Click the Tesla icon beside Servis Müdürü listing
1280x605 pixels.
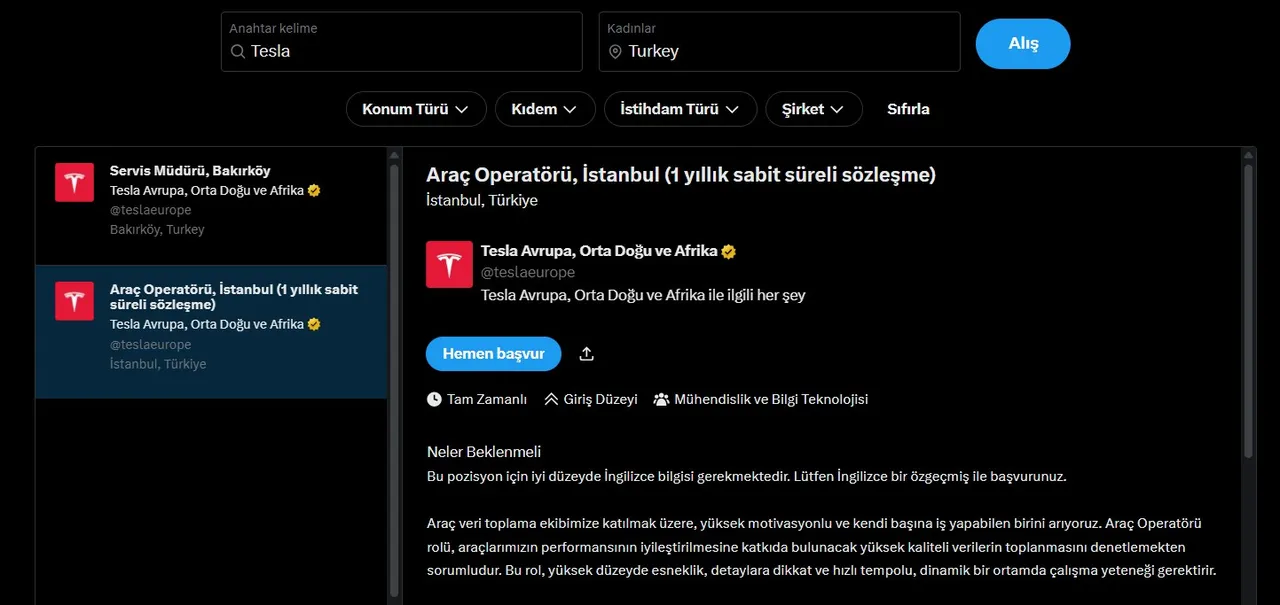pos(74,182)
